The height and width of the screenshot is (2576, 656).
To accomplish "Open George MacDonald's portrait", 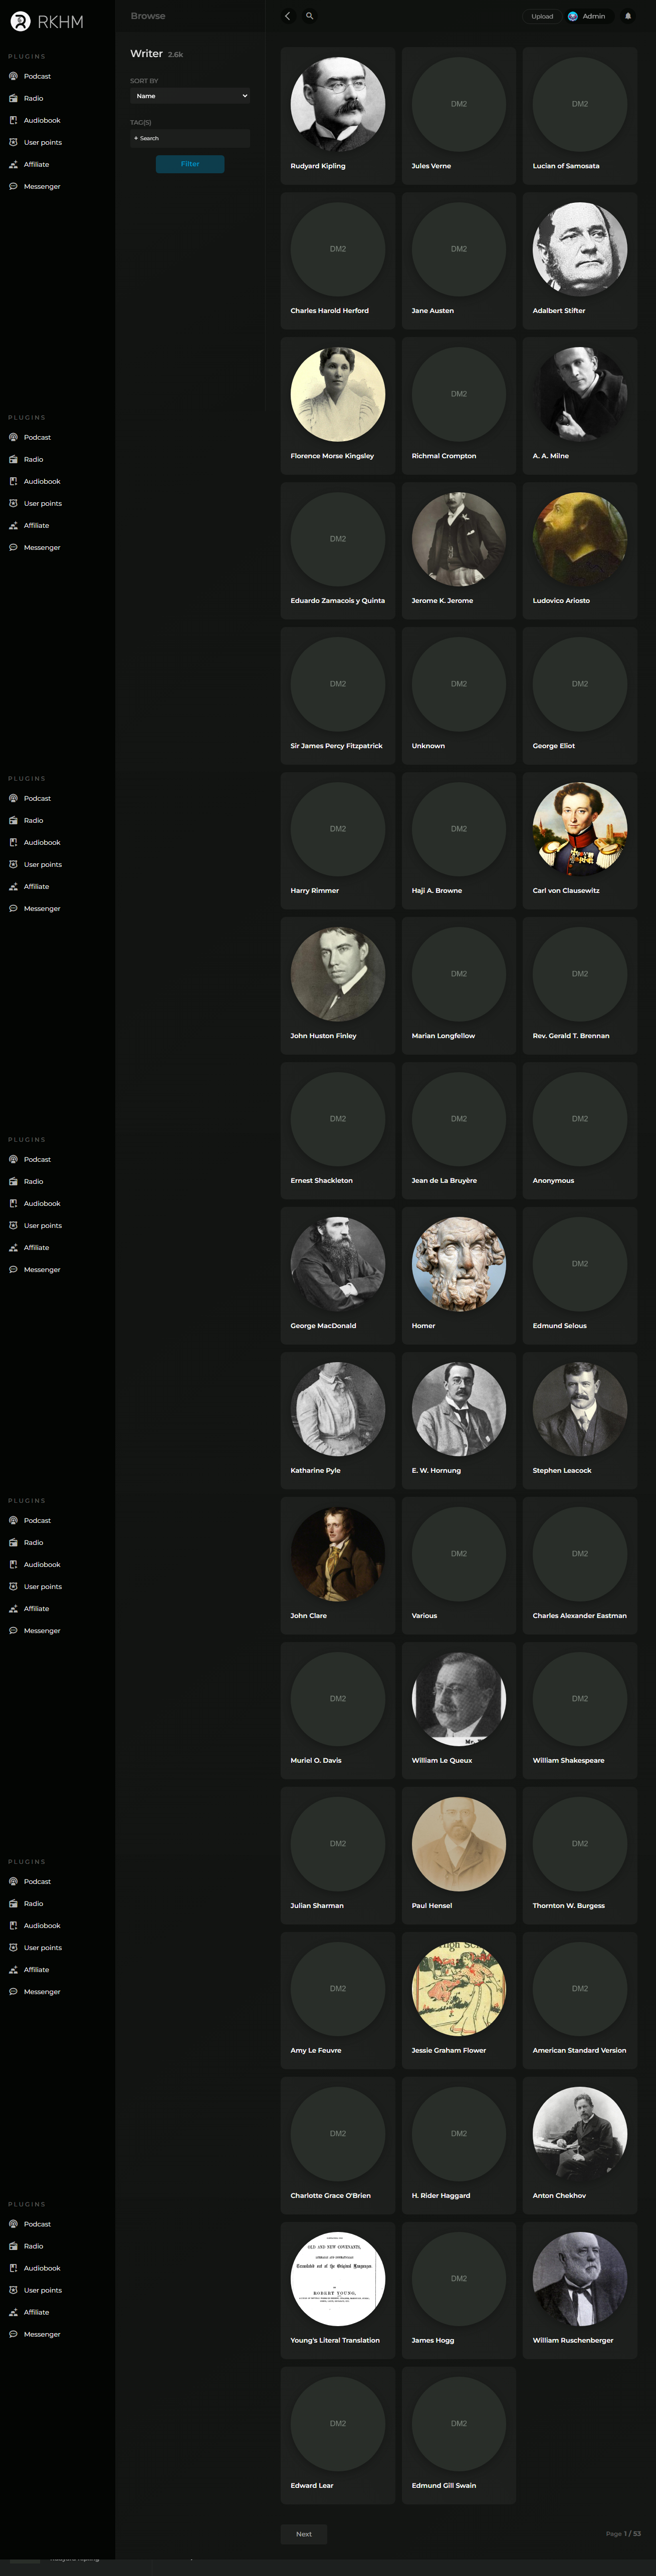I will click(338, 1264).
